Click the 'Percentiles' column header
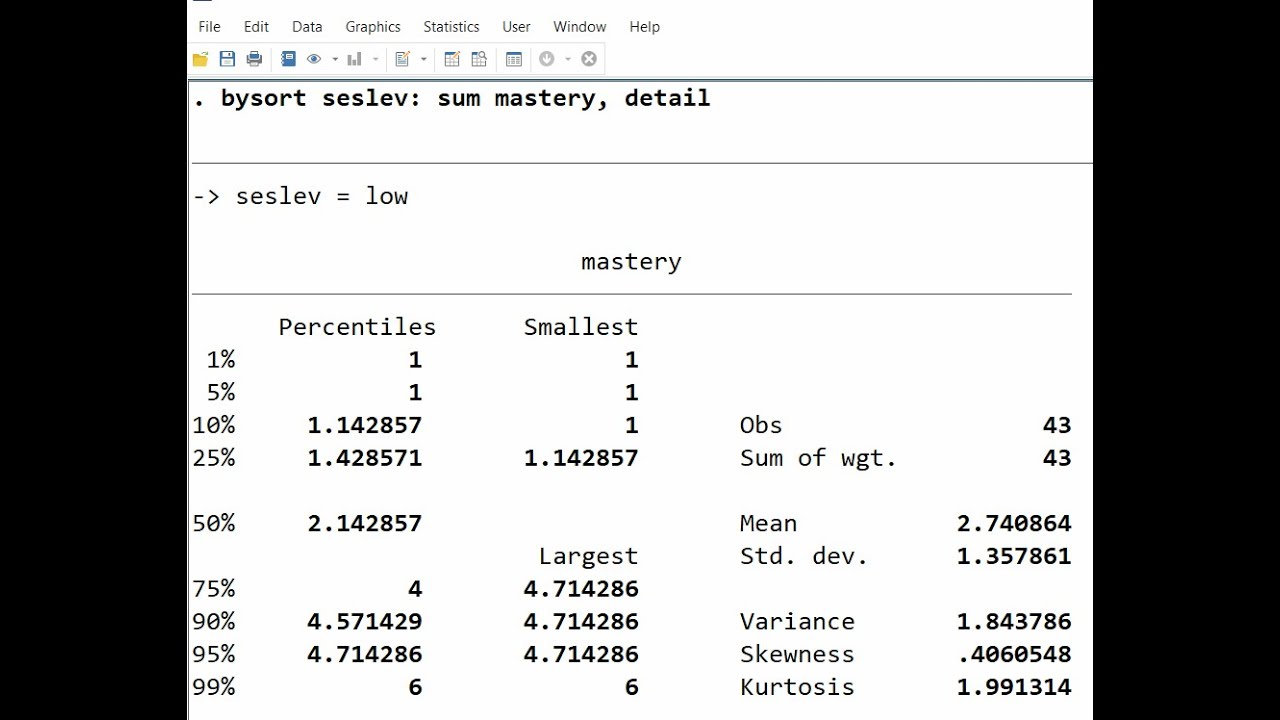 357,327
